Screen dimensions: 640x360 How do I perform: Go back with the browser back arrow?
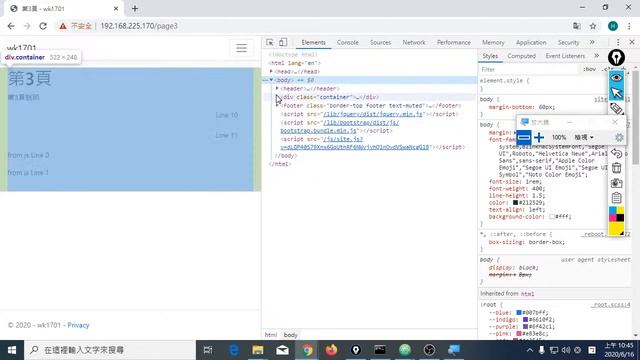(11, 26)
